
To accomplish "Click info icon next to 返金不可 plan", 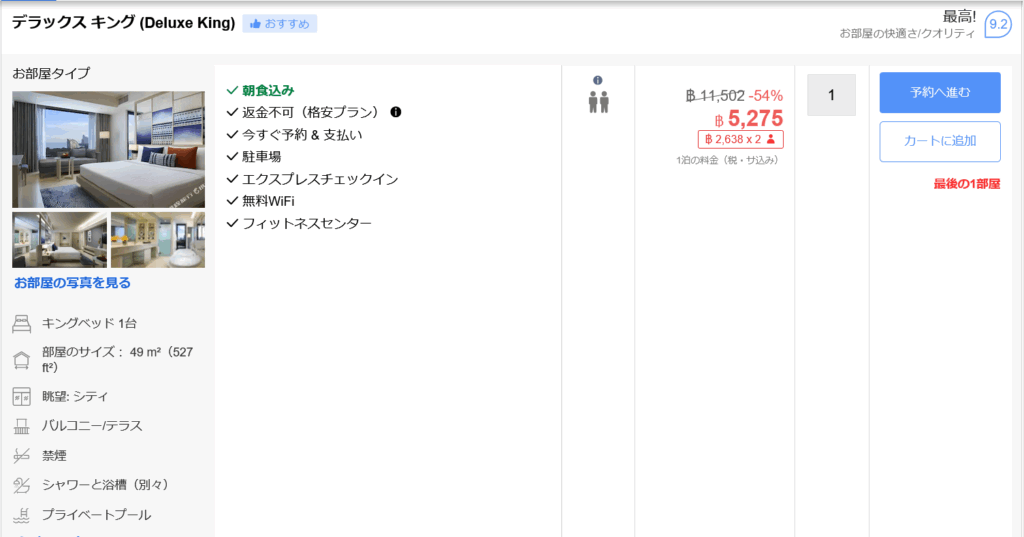I will pyautogui.click(x=396, y=112).
